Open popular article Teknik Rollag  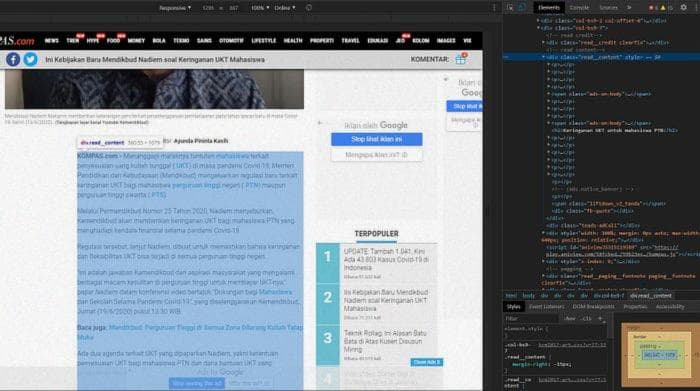pyautogui.click(x=385, y=341)
